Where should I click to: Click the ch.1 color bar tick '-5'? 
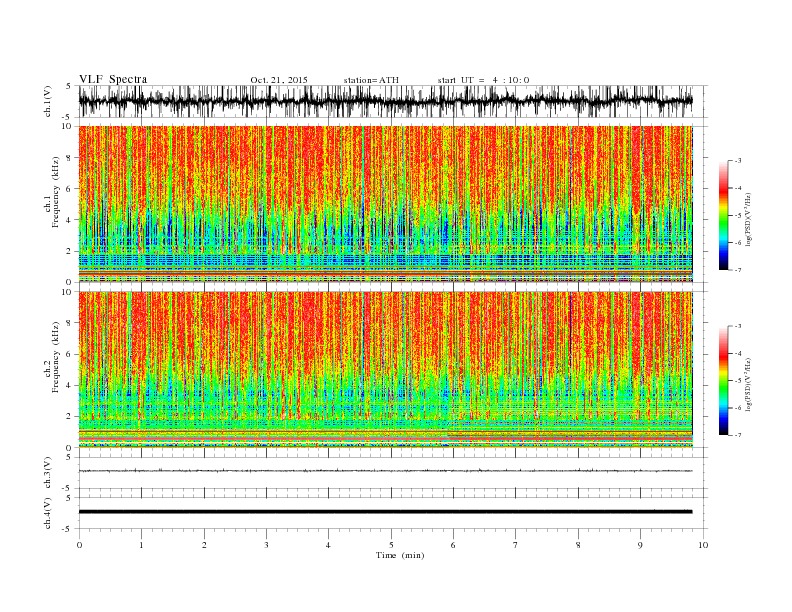point(738,216)
